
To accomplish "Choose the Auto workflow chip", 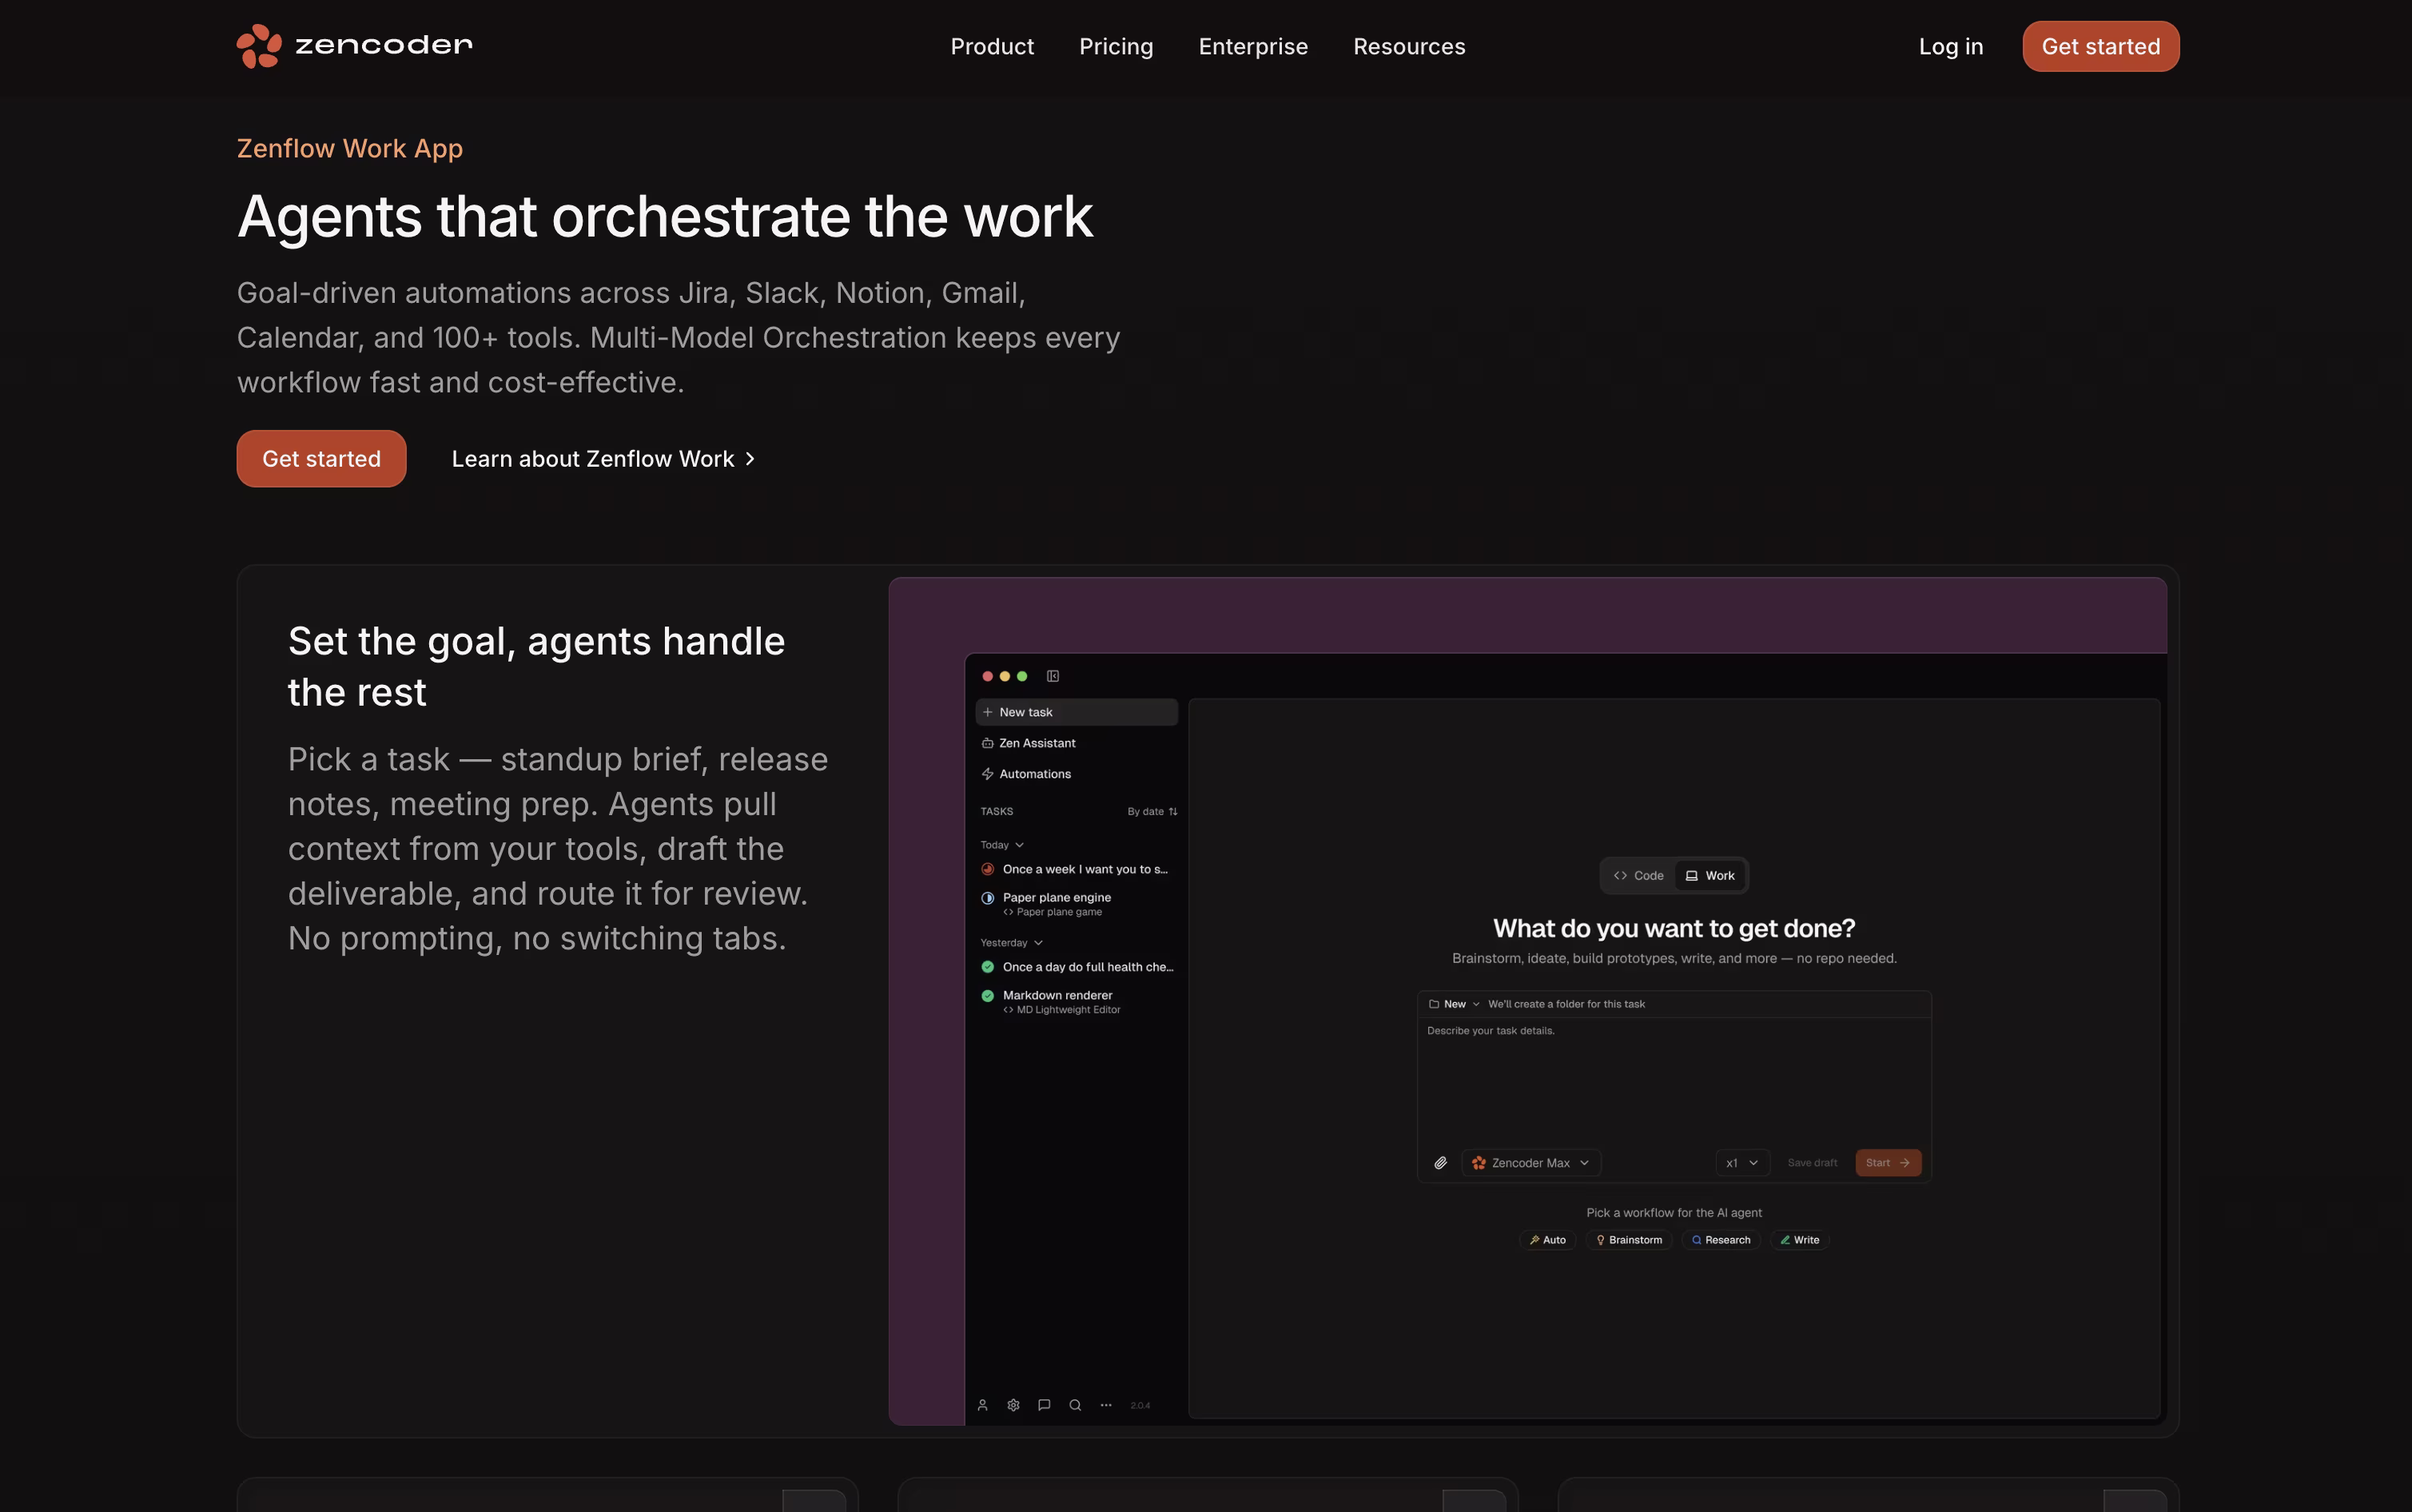I will coord(1547,1240).
